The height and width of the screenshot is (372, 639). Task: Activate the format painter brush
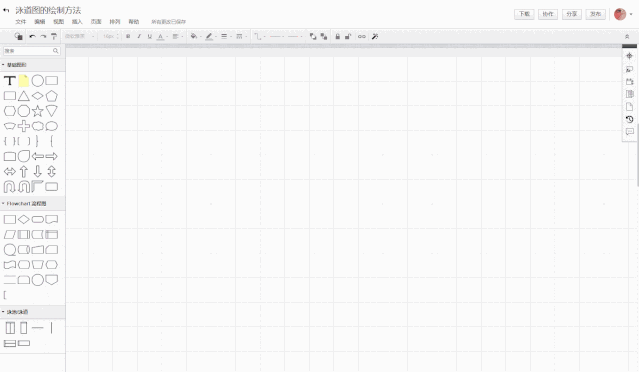pyautogui.click(x=54, y=36)
